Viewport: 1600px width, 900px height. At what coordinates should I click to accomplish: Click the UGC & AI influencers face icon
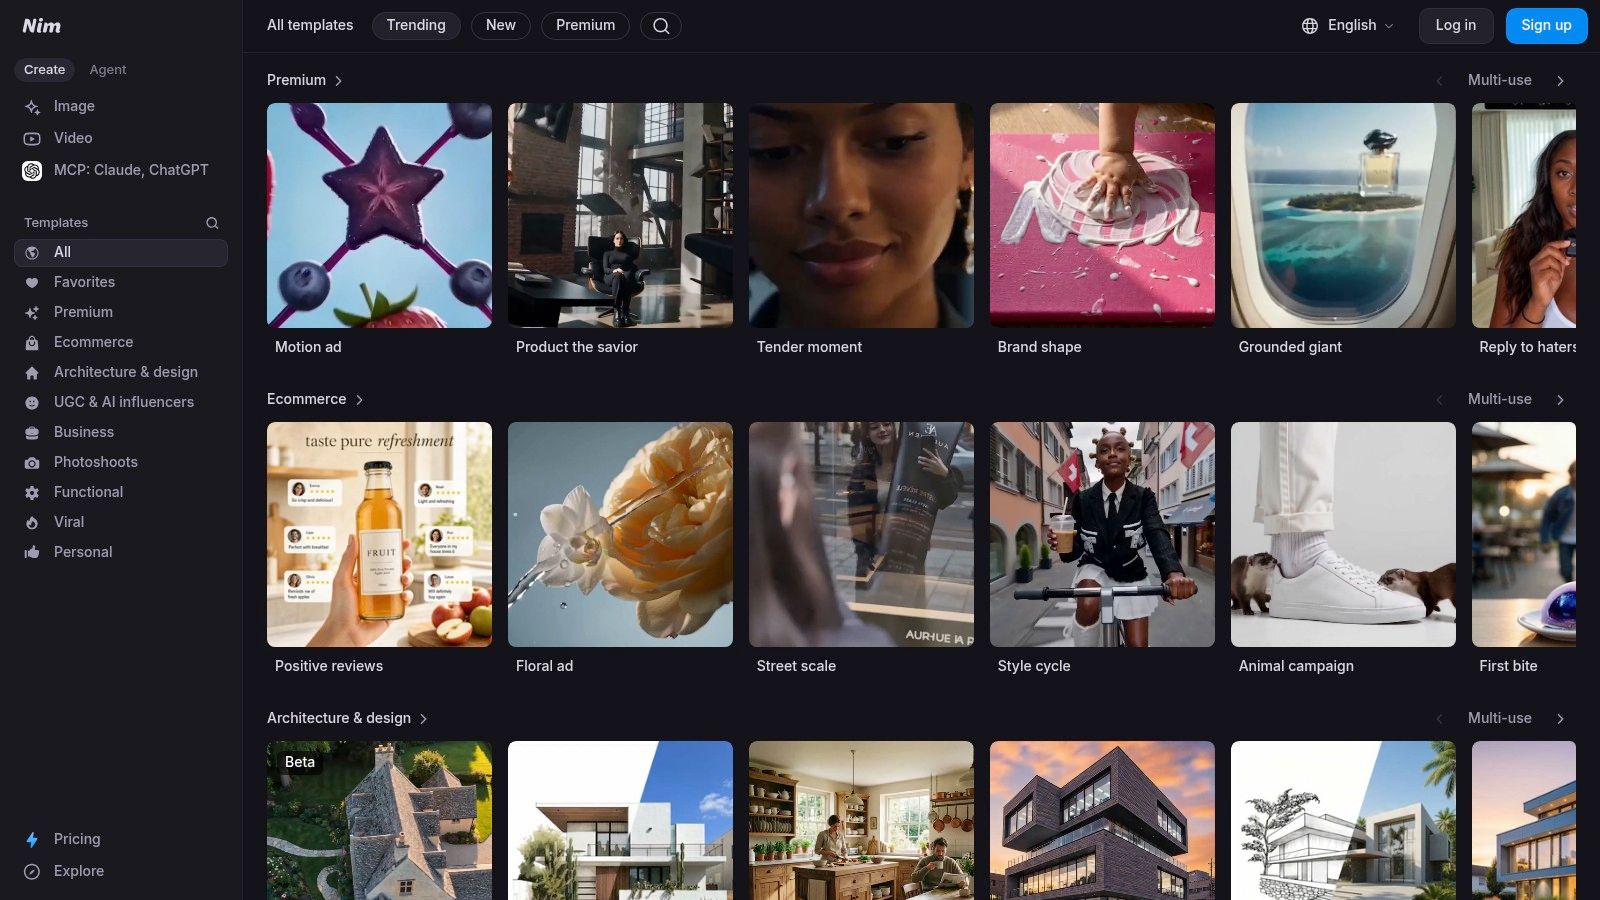pos(32,403)
